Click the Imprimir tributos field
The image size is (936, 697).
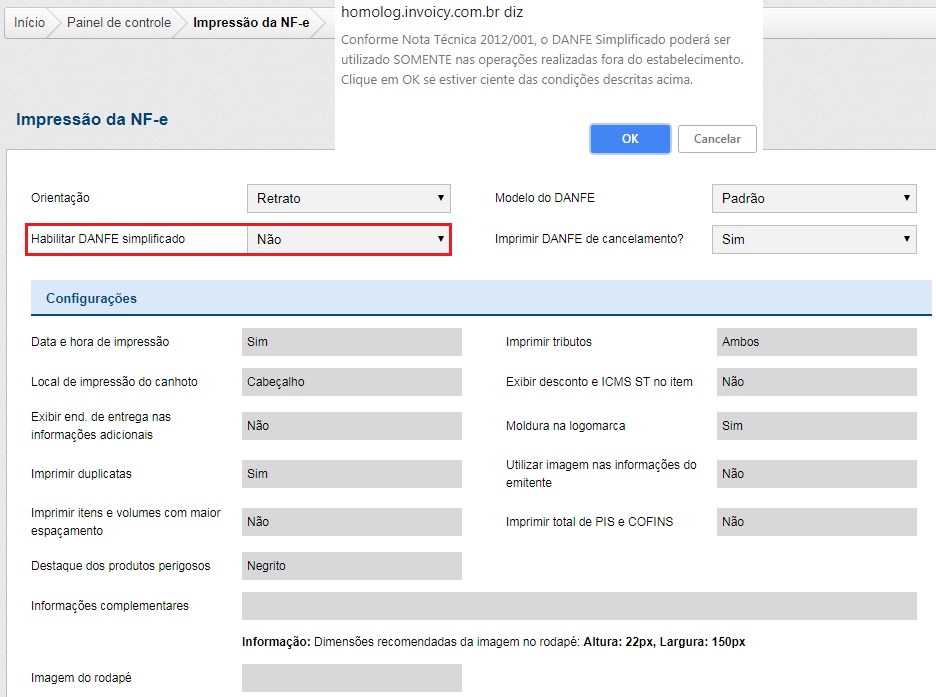tap(816, 342)
